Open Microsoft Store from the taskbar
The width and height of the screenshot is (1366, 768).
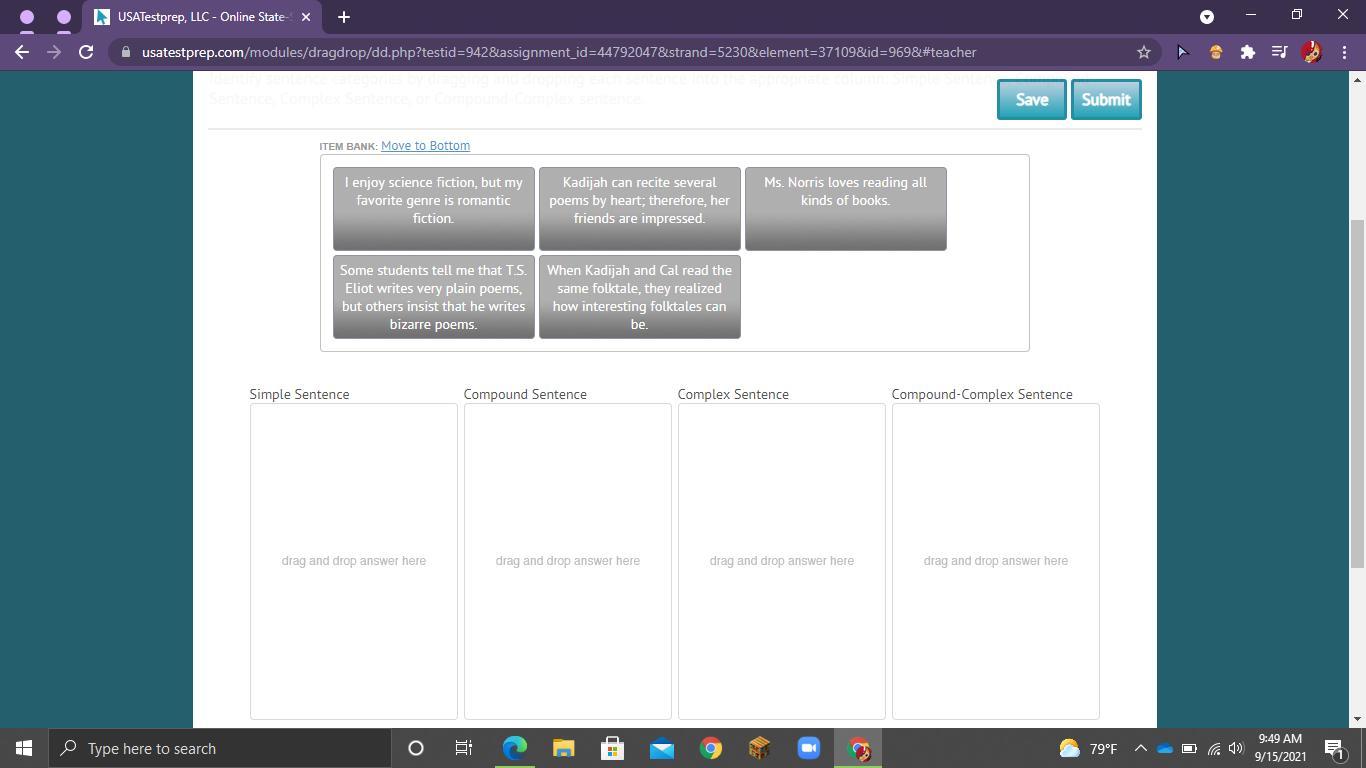(612, 748)
